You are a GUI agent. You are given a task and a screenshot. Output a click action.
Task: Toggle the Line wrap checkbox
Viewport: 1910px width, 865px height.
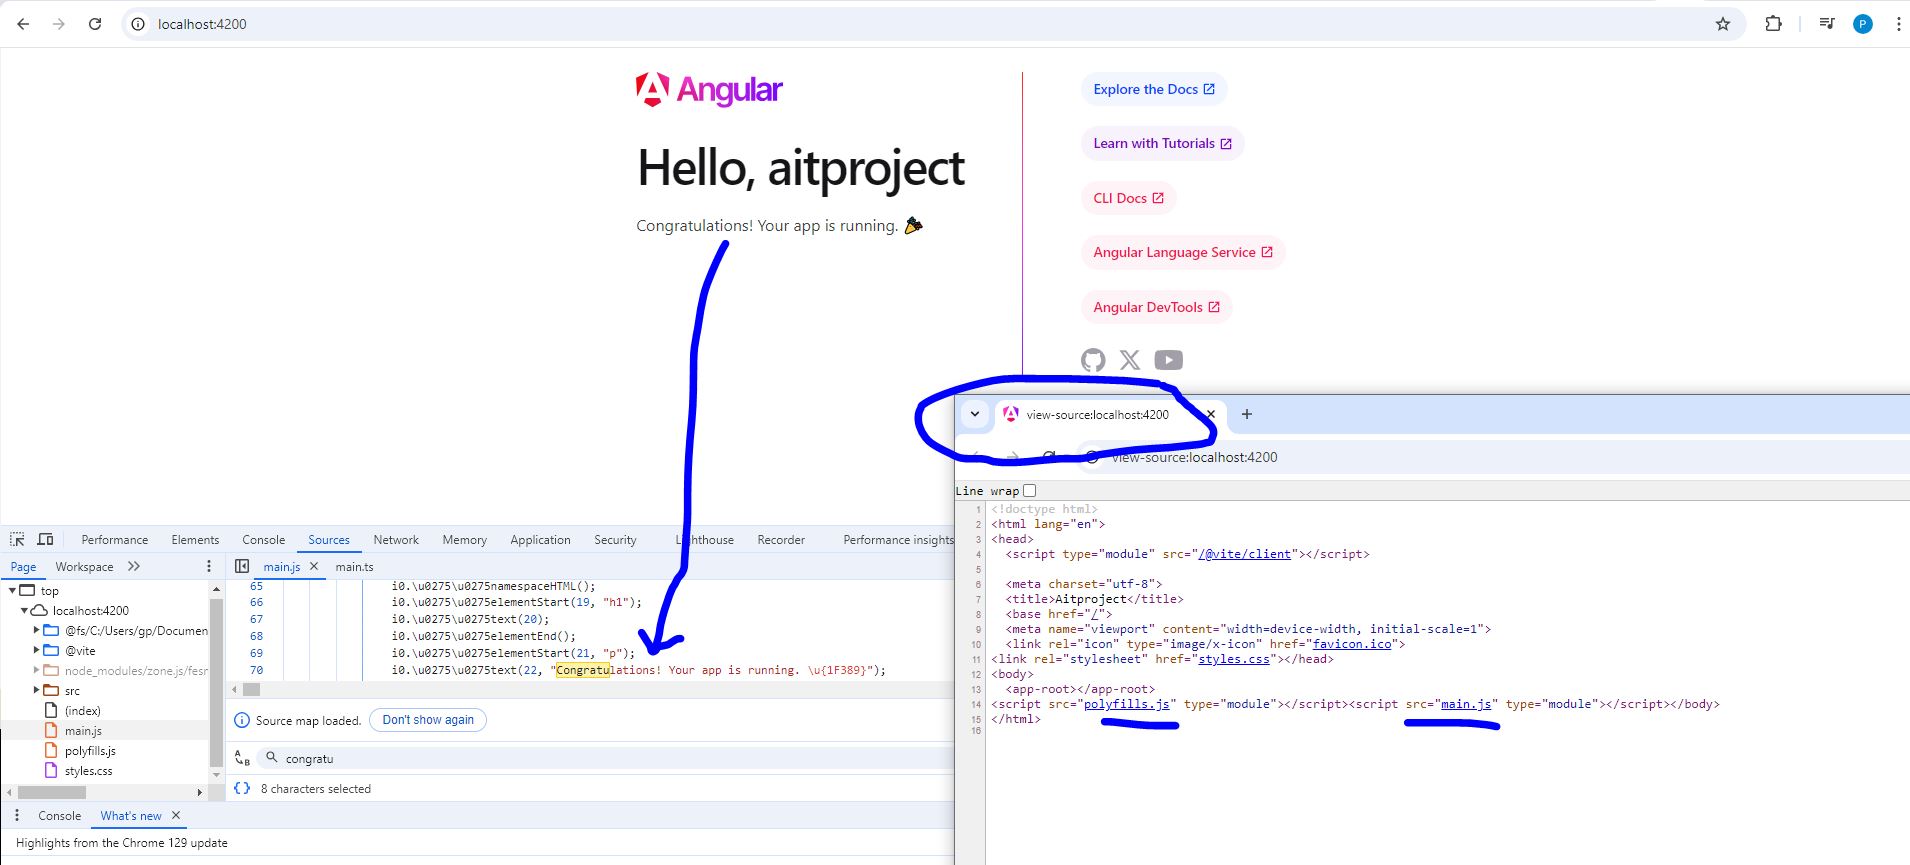(1030, 490)
